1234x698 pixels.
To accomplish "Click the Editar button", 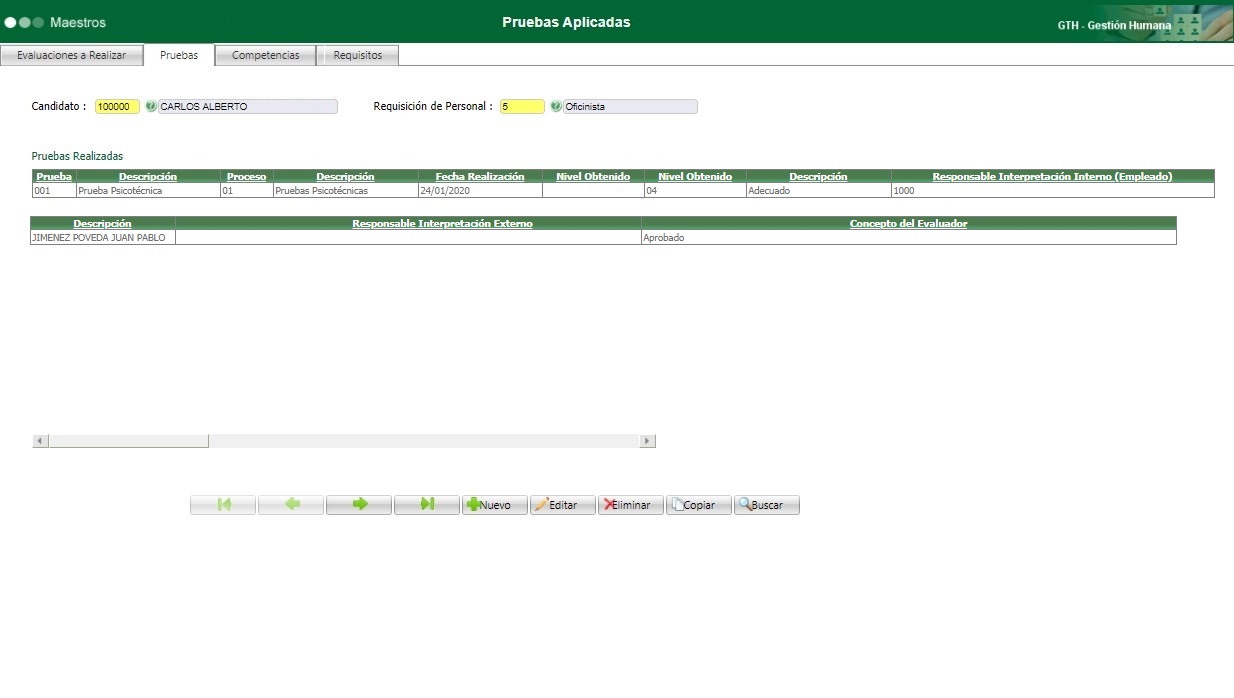I will 563,505.
